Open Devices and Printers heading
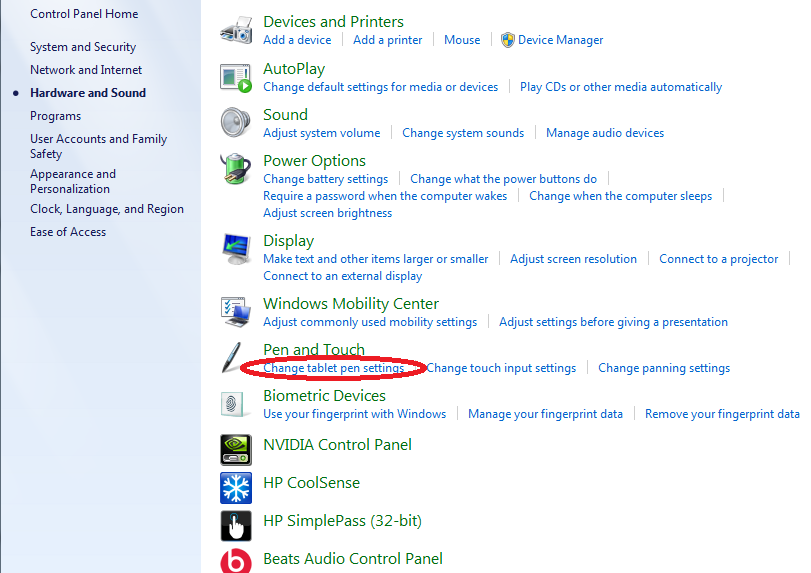 tap(333, 22)
